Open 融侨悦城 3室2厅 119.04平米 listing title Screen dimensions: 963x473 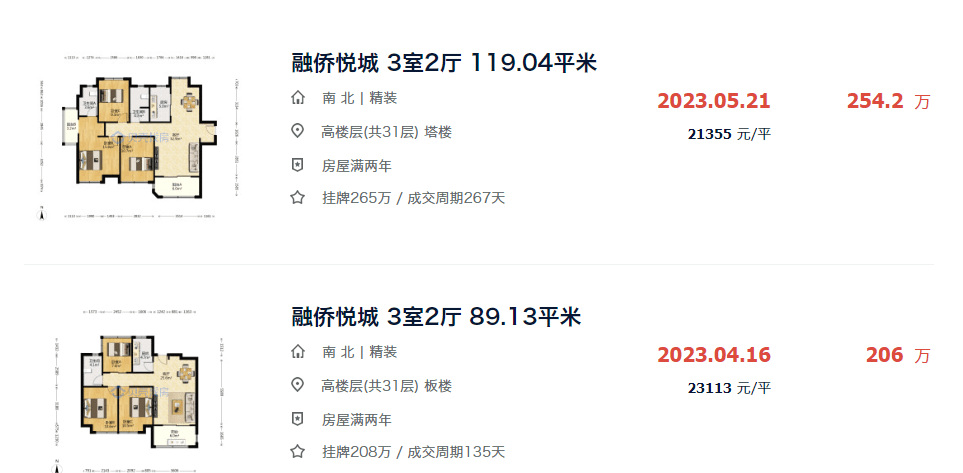point(444,63)
